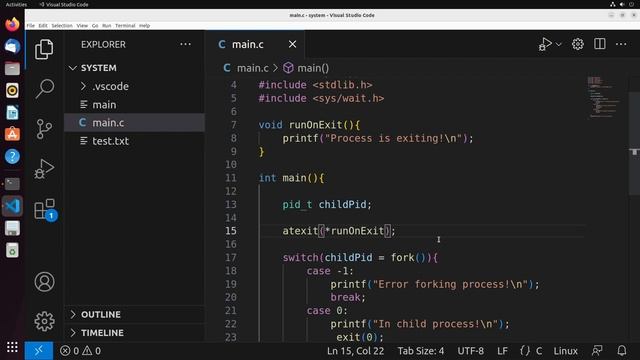
Task: Click line number 15 in the gutter
Action: tap(231, 231)
